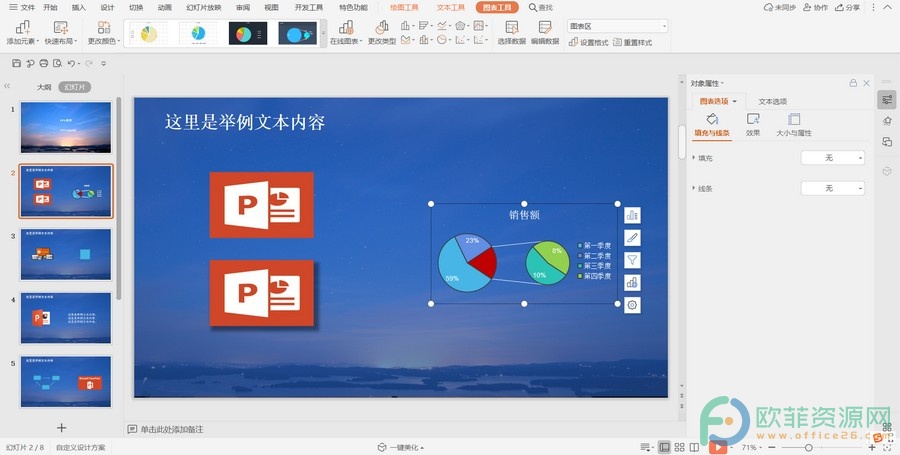Click to add notes (单击此处添加备注)
This screenshot has width=900, height=455.
pyautogui.click(x=172, y=429)
